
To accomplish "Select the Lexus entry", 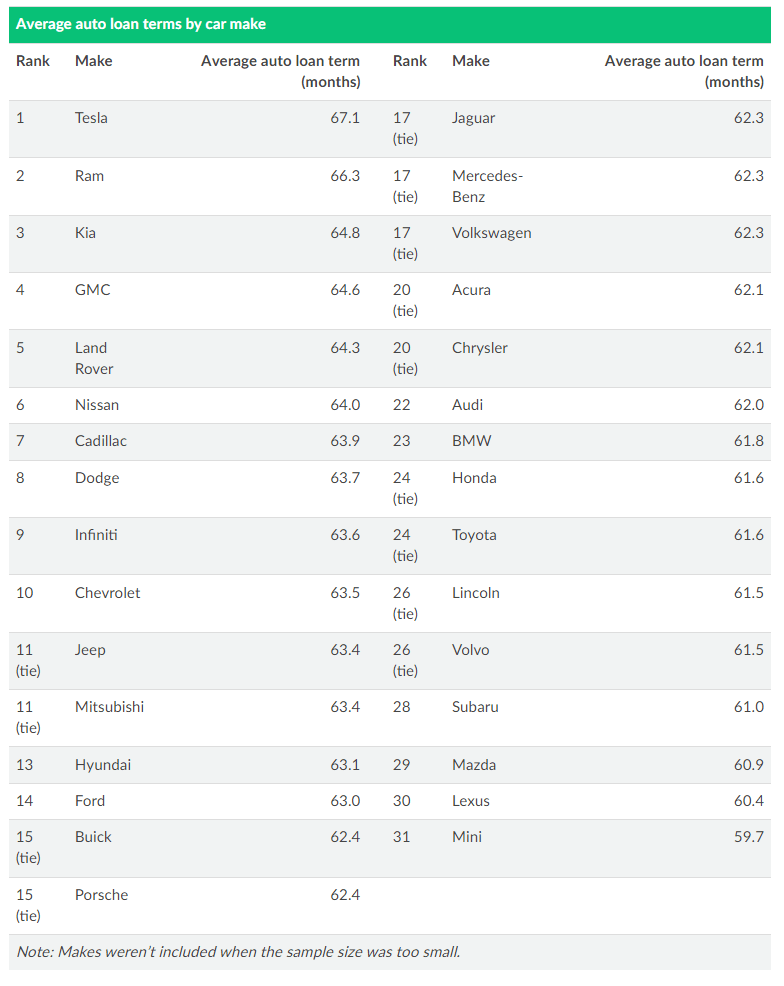I will click(470, 801).
